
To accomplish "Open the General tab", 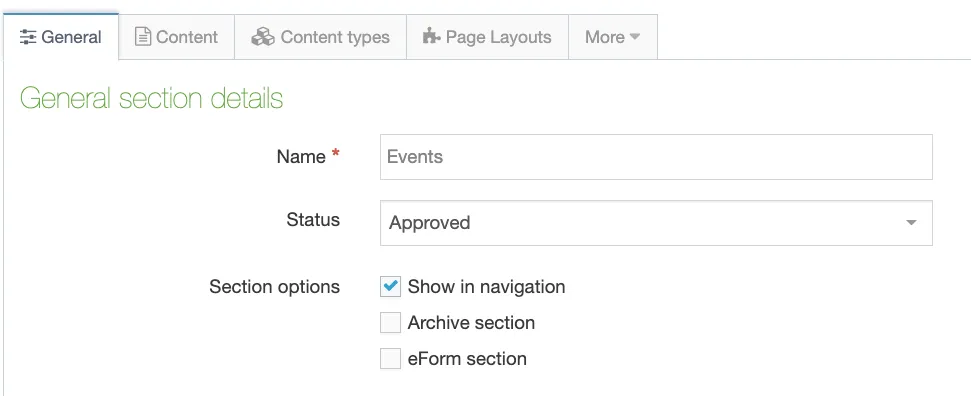I will 60,37.
